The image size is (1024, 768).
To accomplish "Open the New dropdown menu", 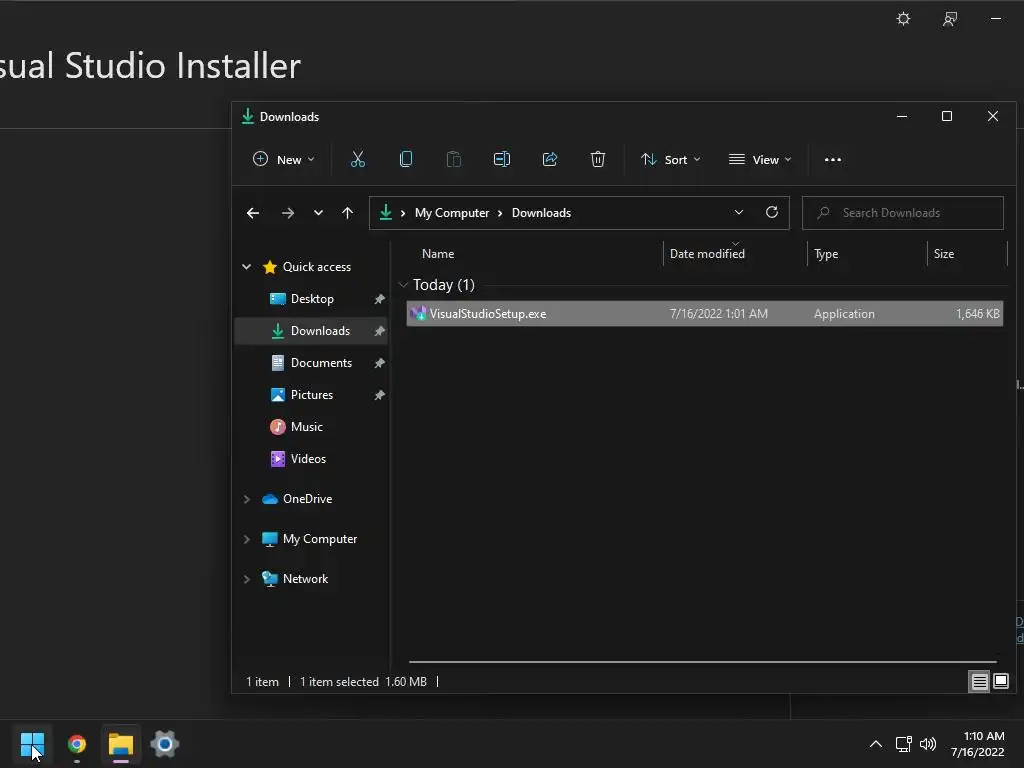I will click(x=283, y=159).
